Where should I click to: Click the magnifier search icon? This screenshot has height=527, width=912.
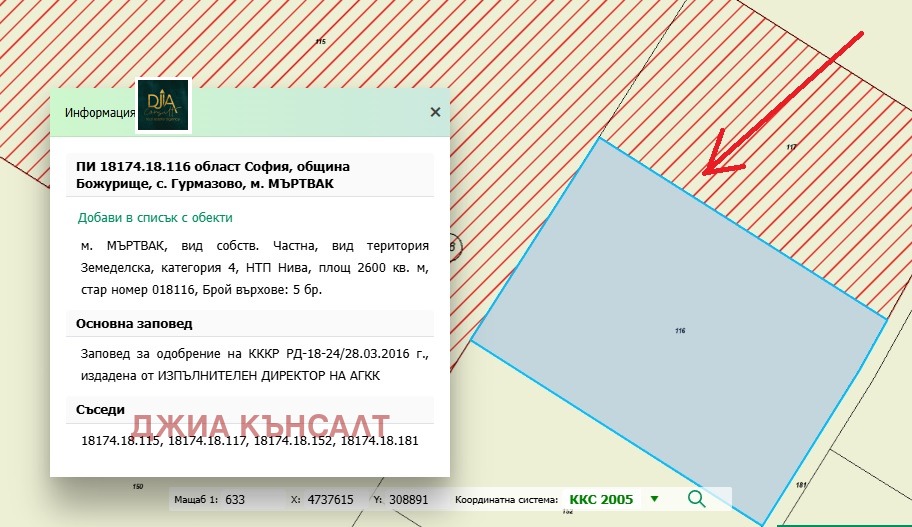[x=696, y=499]
